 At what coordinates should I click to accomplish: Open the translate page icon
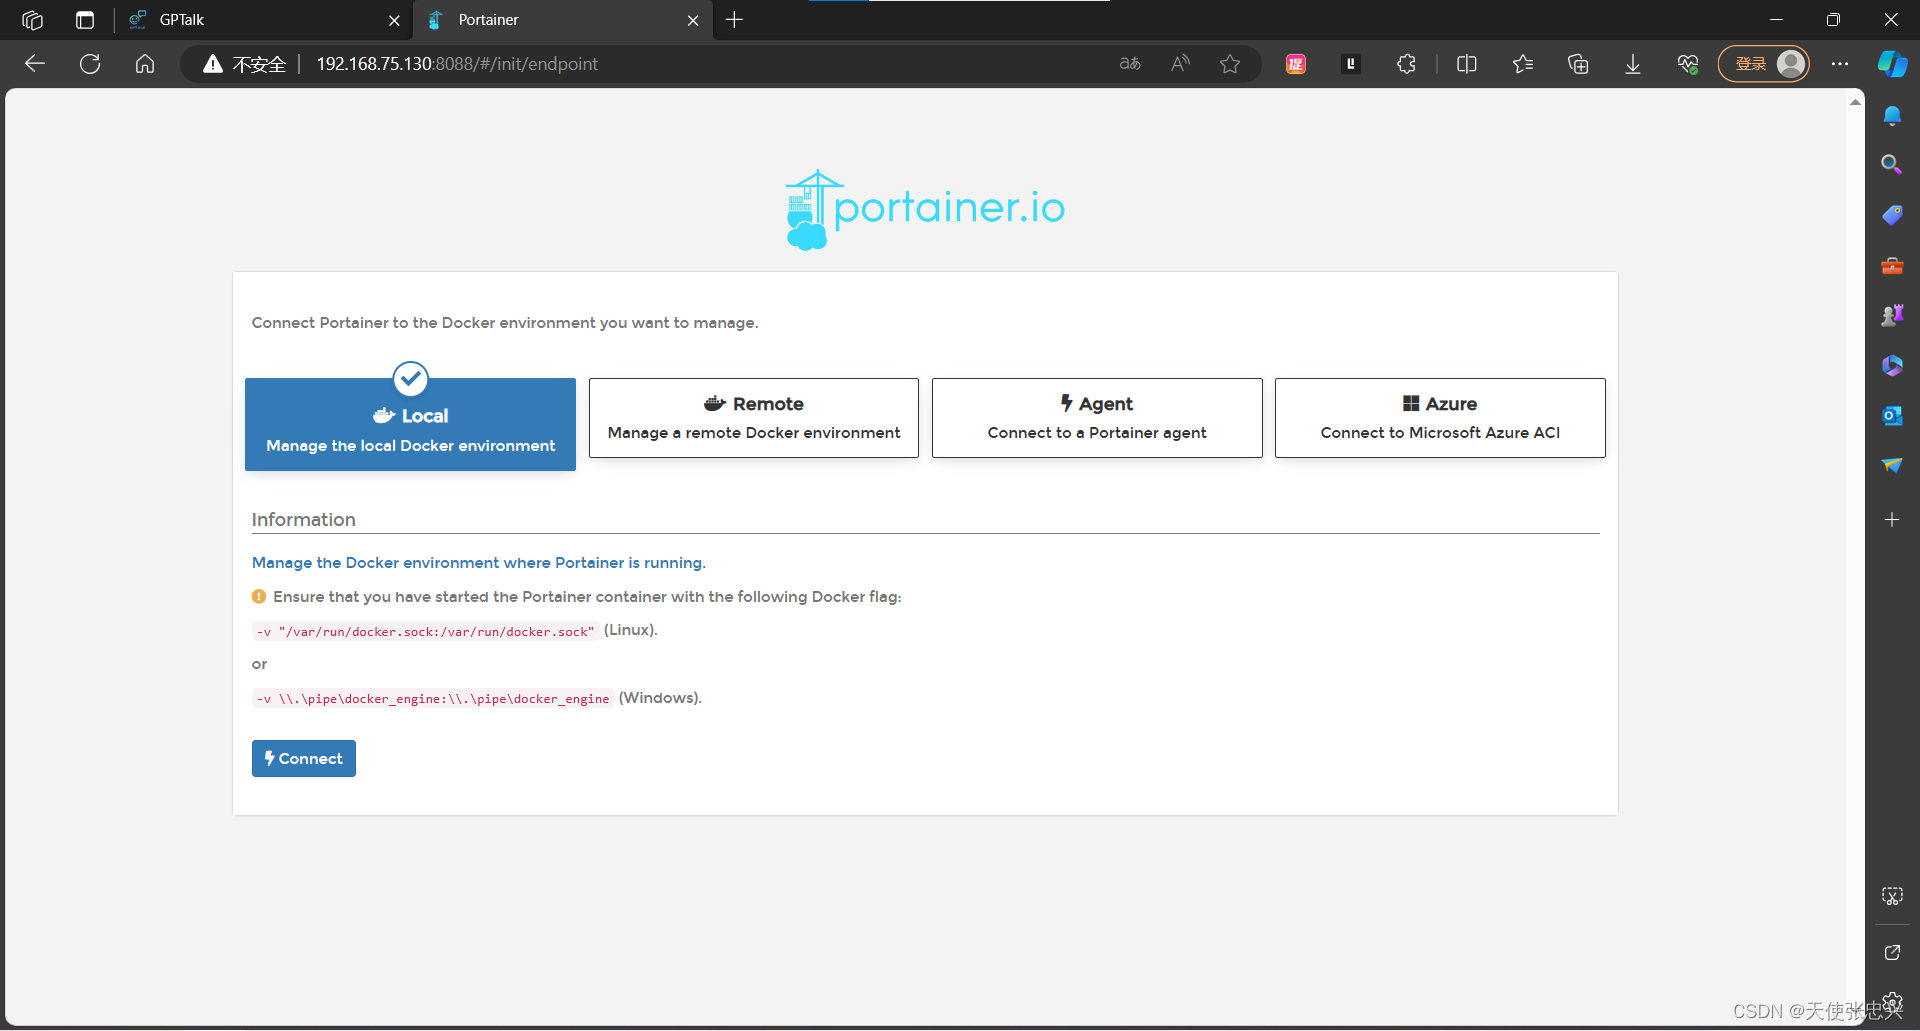point(1130,64)
